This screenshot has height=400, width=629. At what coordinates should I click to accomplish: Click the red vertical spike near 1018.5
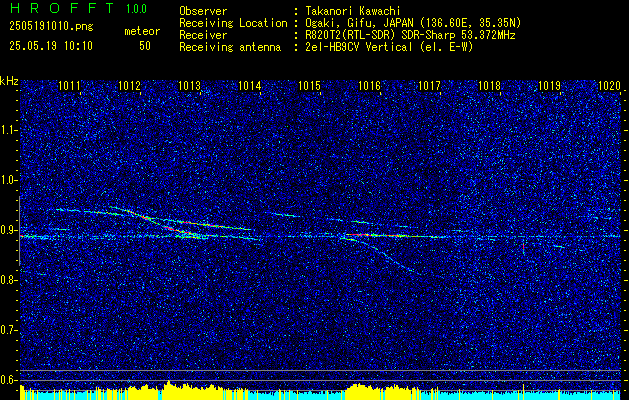523,248
